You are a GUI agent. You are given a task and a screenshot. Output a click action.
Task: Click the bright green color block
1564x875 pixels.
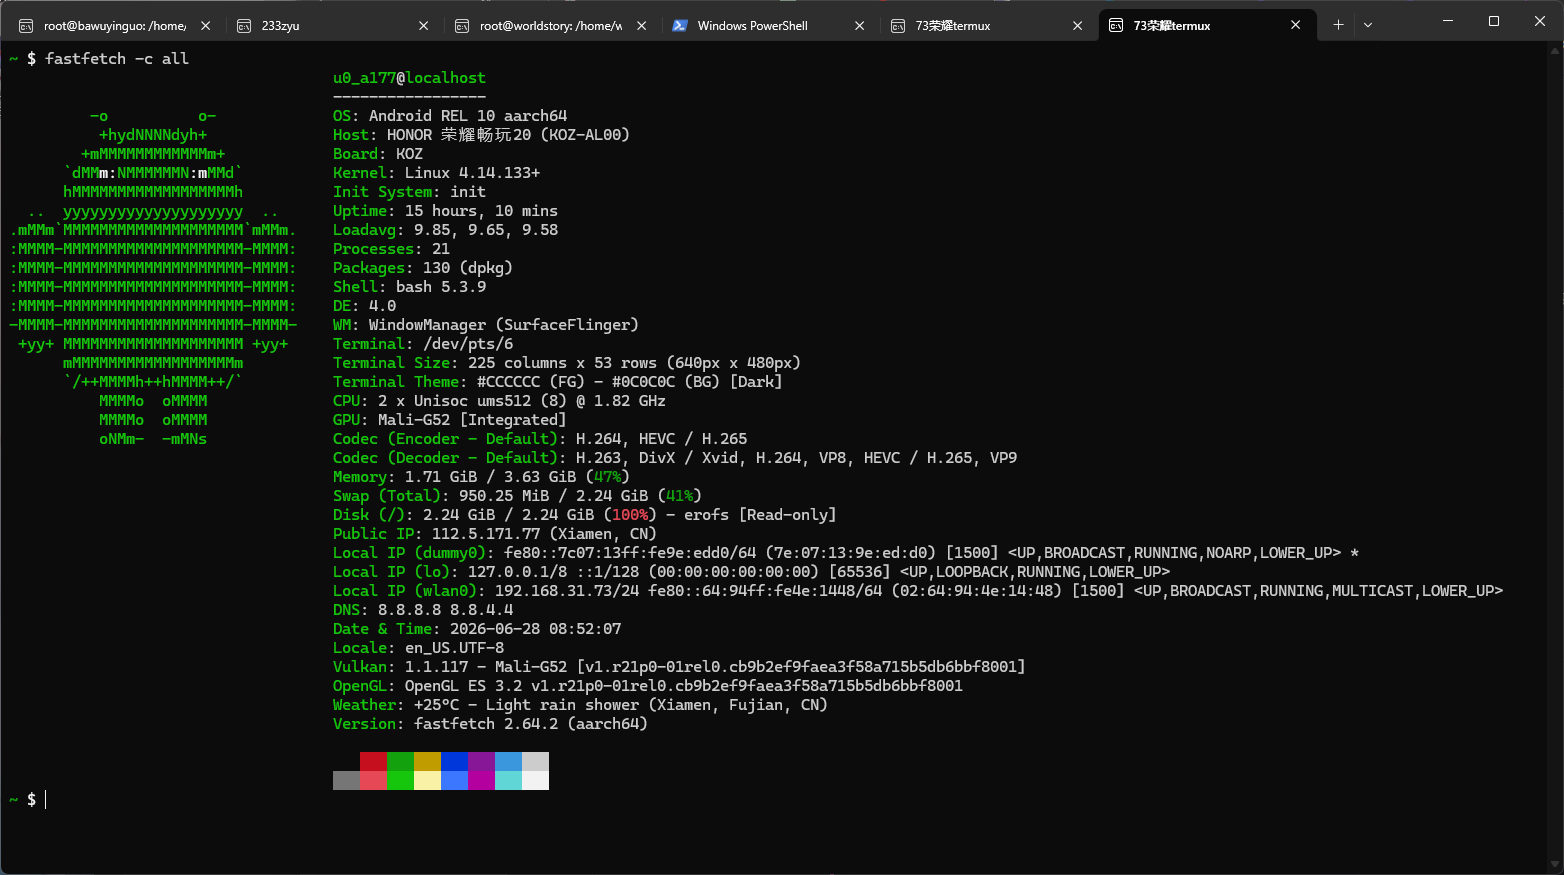[400, 780]
